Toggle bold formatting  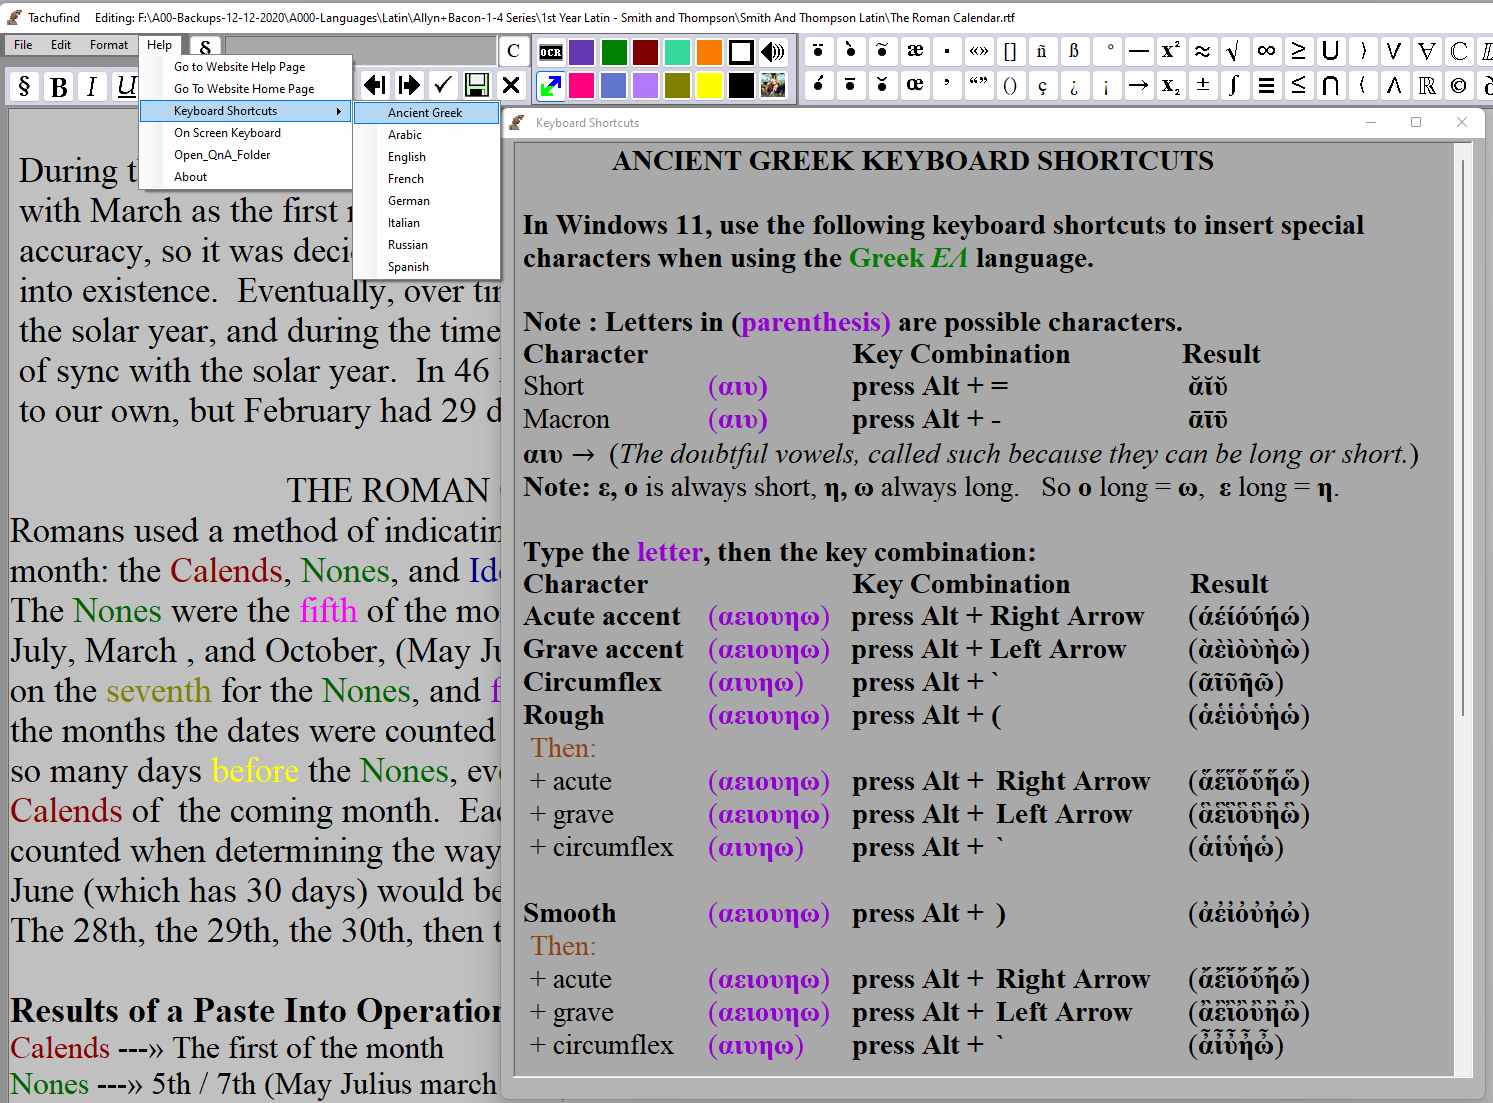59,87
